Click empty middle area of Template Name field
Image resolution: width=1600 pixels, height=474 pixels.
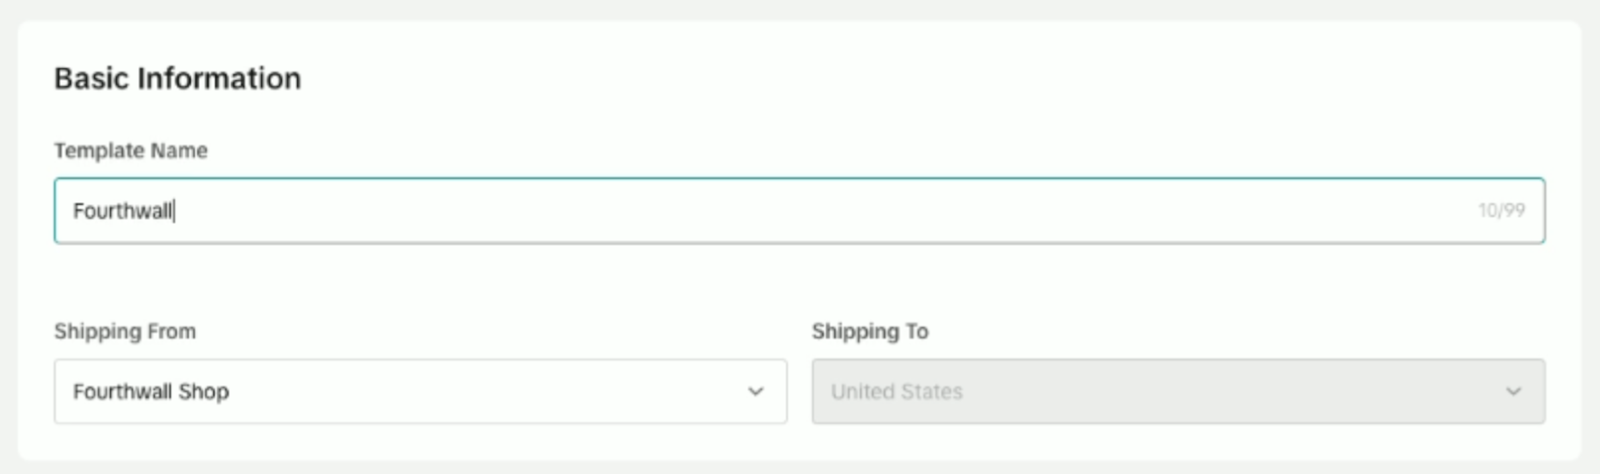pos(800,210)
